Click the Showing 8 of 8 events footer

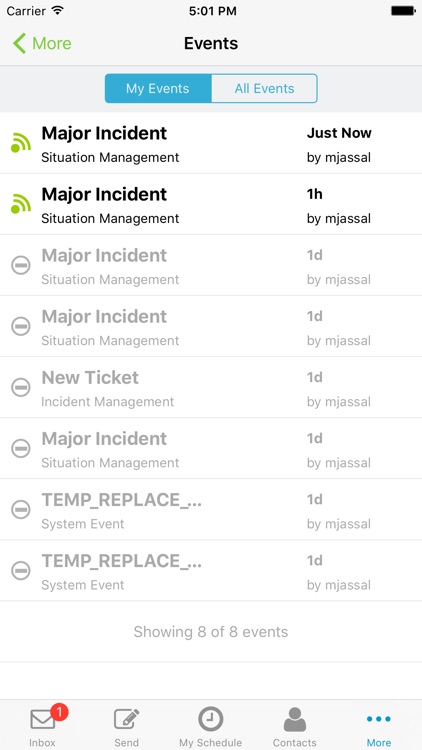pyautogui.click(x=211, y=632)
